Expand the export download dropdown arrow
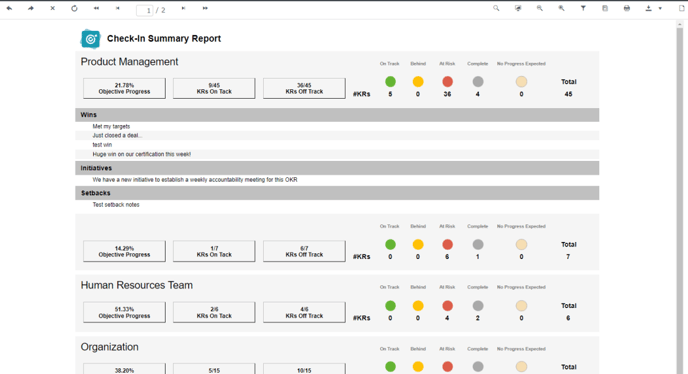This screenshot has height=374, width=688. 660,8
